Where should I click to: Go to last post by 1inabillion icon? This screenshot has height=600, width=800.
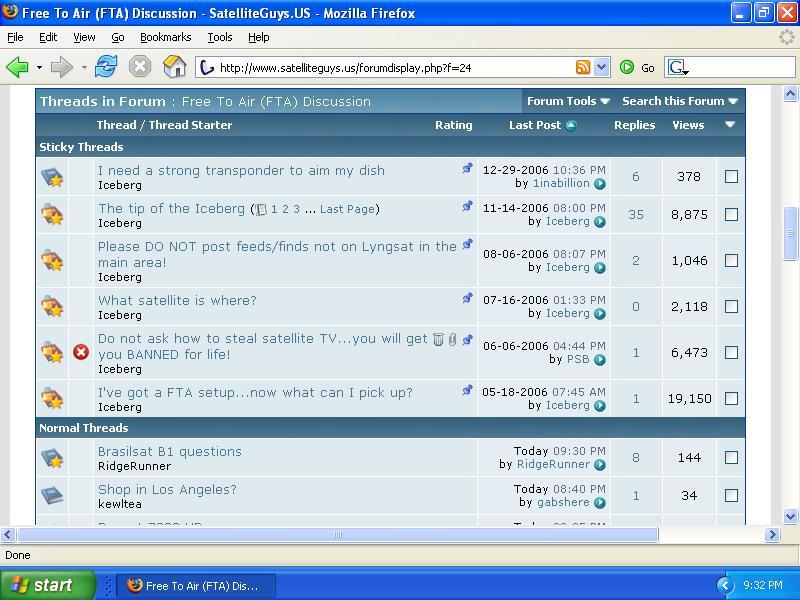600,184
